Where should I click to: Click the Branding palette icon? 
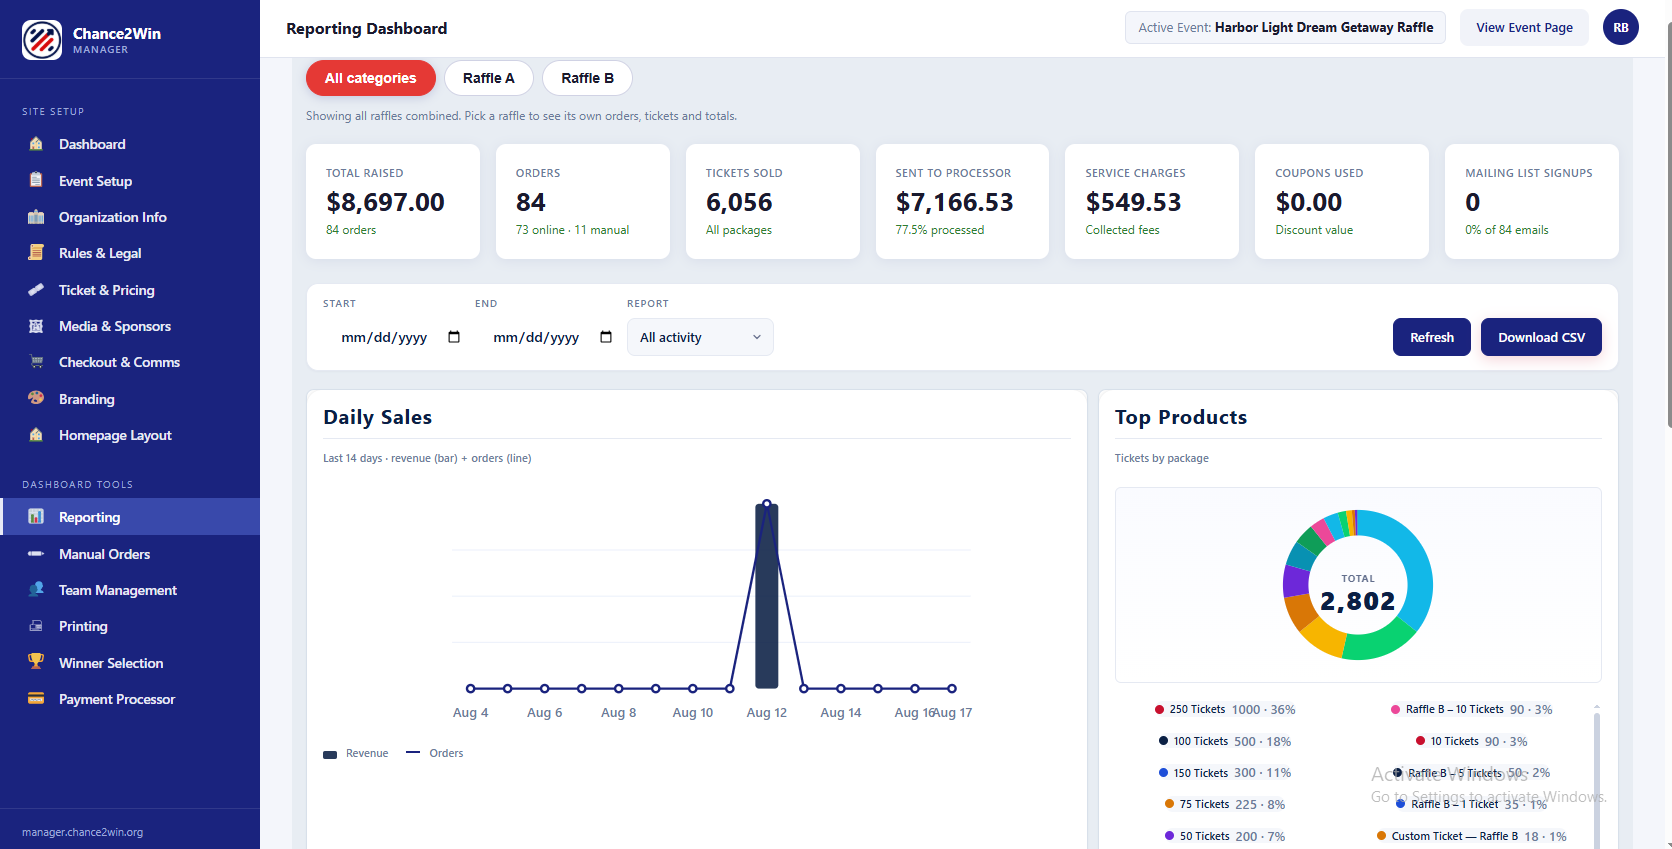36,398
